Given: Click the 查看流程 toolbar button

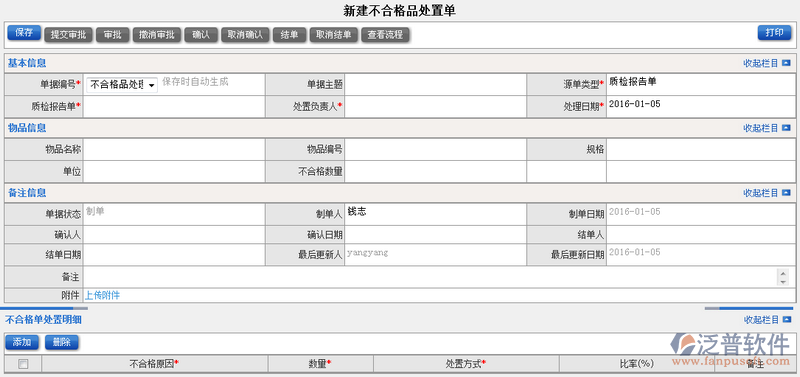Looking at the screenshot, I should (x=385, y=35).
